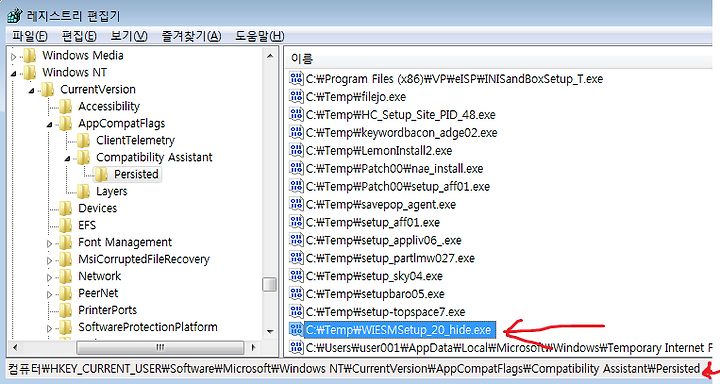This screenshot has width=720, height=384.
Task: Open the 보기(V) menu
Action: tap(129, 36)
